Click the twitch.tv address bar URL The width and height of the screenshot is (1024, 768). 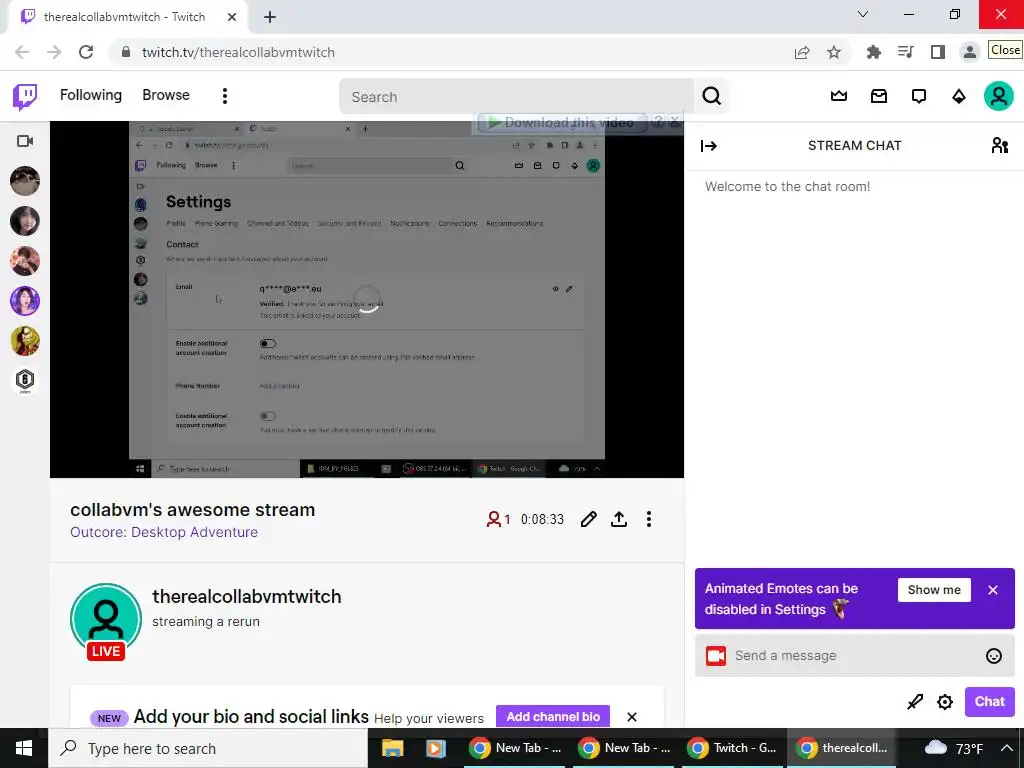[238, 52]
